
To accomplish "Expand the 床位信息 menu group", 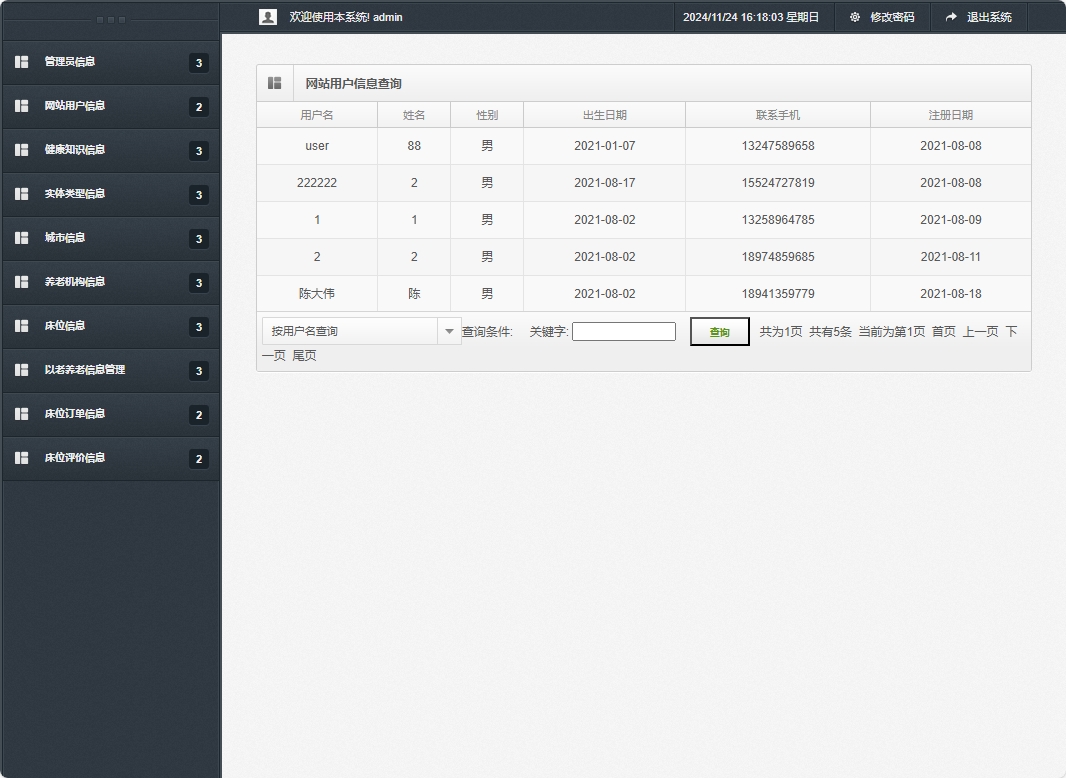I will click(x=65, y=326).
